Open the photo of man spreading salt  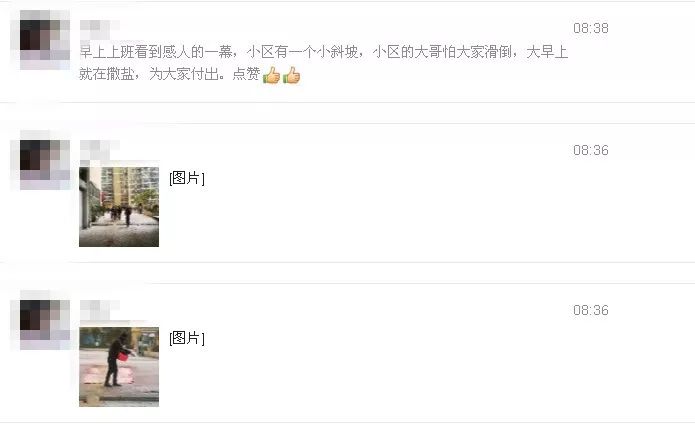coord(119,366)
